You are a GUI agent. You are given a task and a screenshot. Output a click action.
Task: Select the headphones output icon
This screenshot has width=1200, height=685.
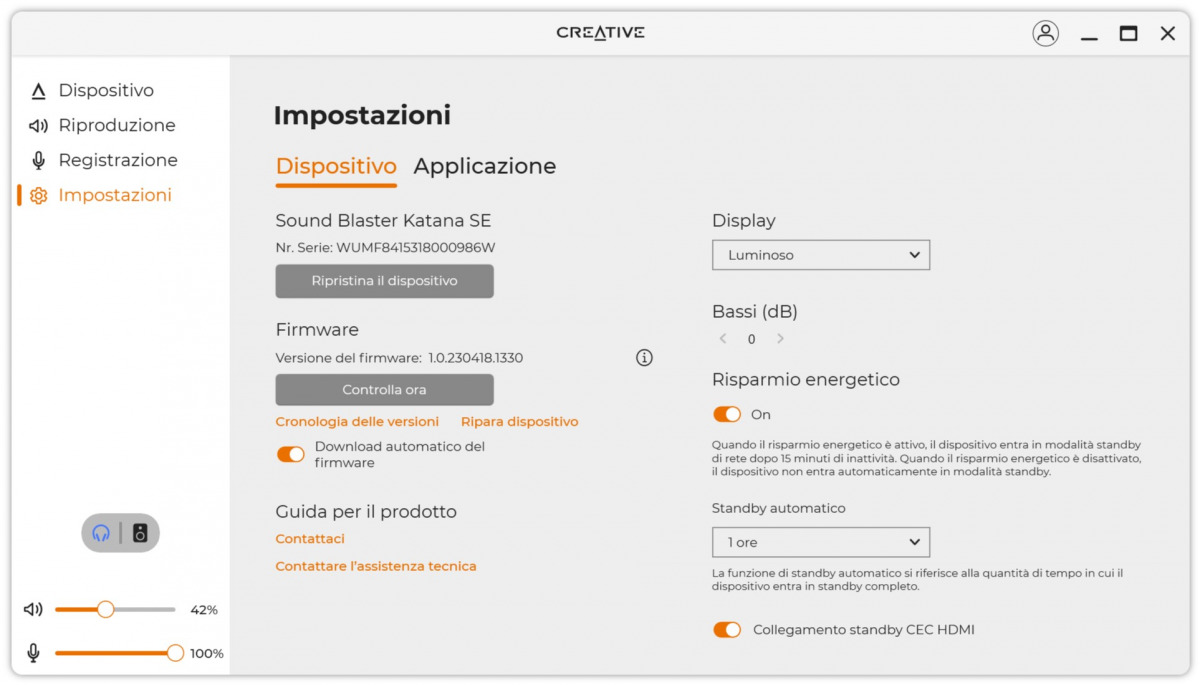click(101, 533)
